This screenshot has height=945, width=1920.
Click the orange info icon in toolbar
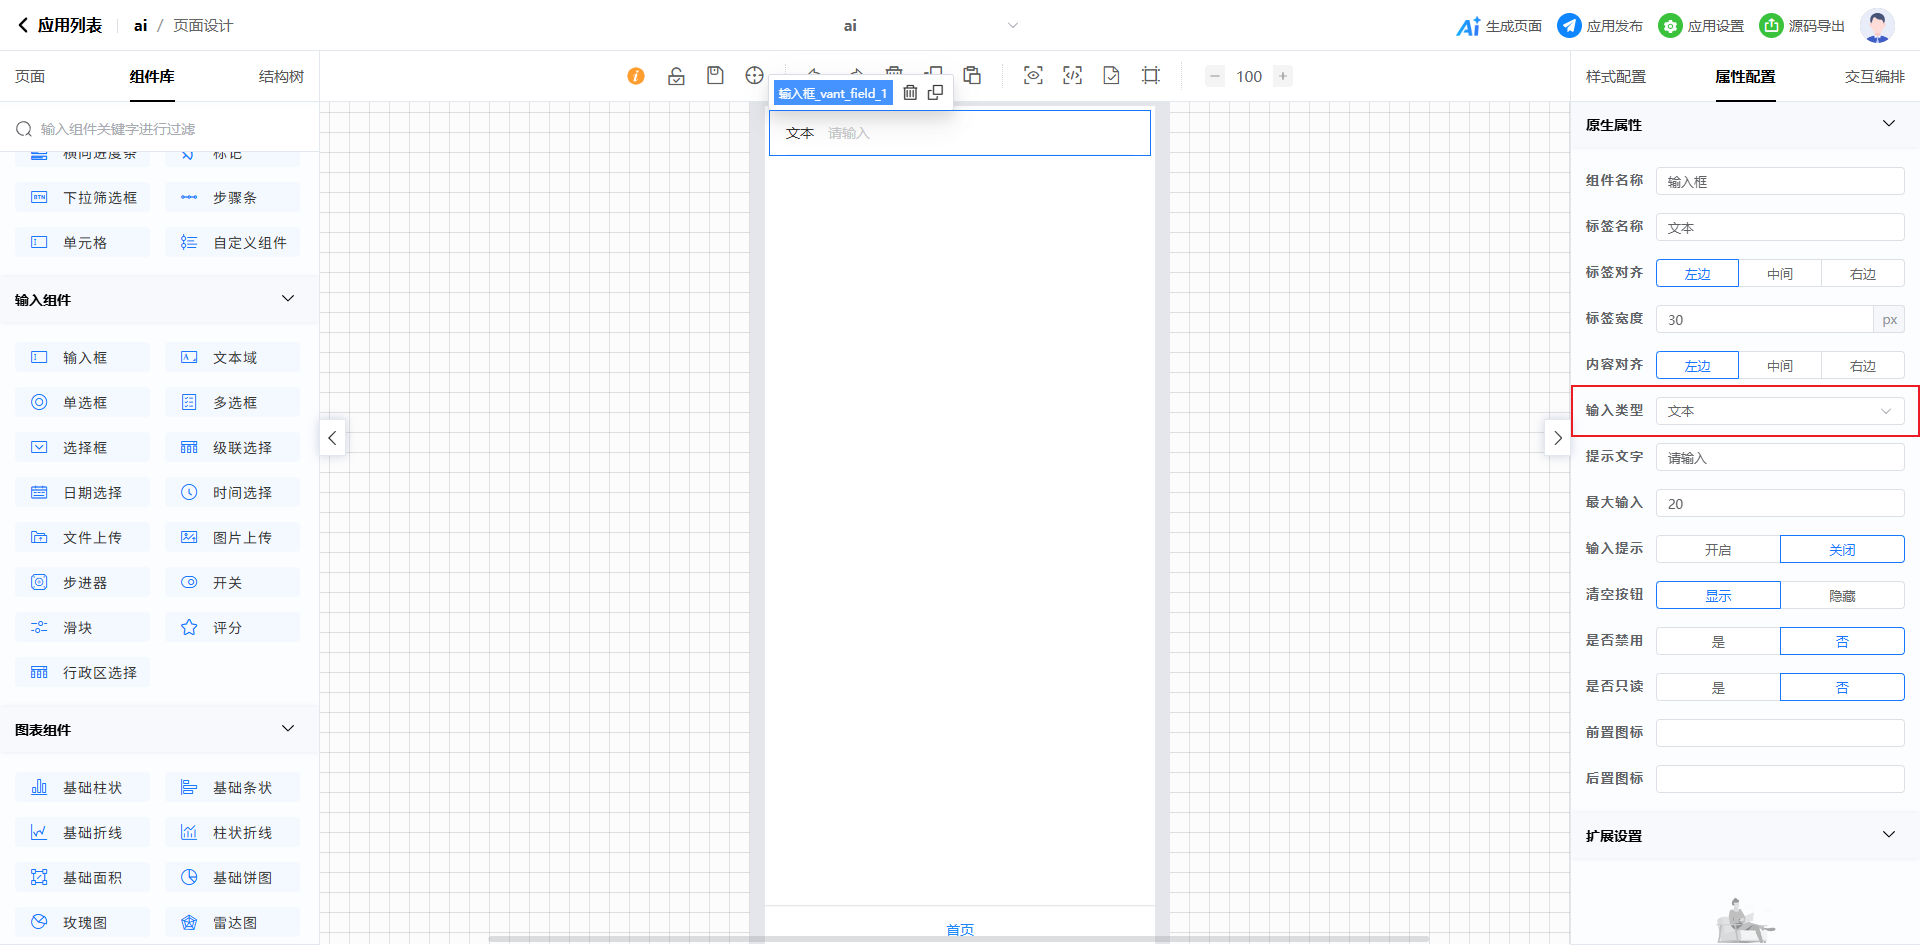[x=636, y=76]
